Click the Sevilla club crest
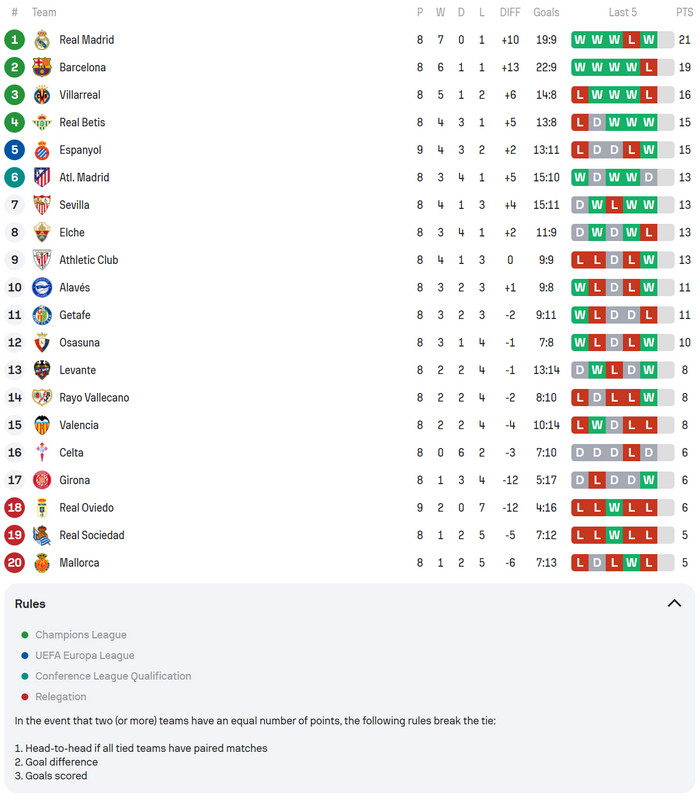 (42, 205)
